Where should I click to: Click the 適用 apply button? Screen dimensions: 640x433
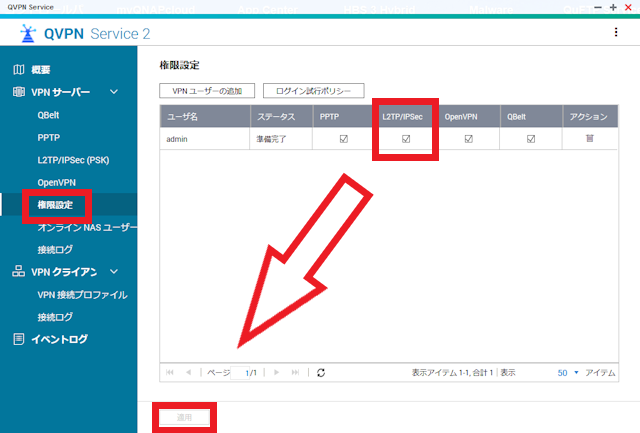184,417
